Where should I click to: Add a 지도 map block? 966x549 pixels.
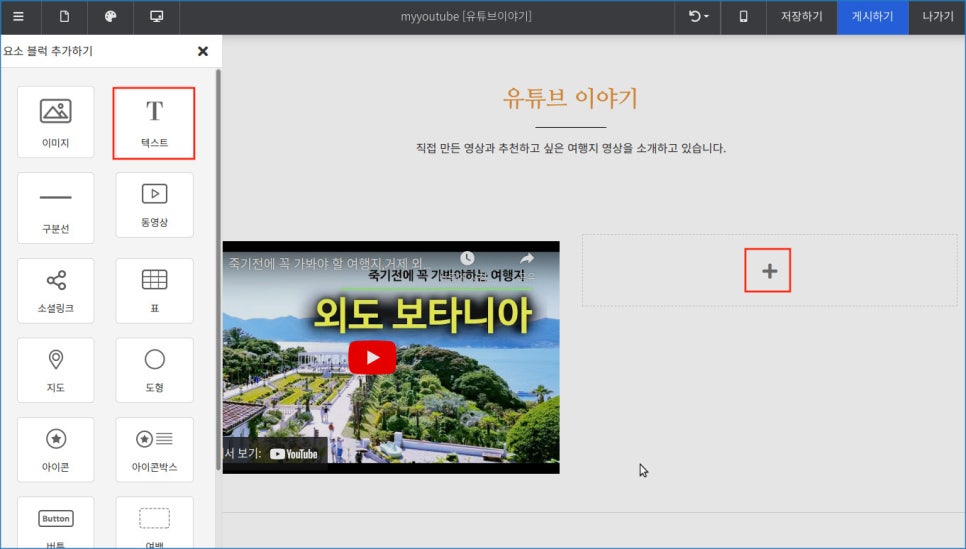coord(55,370)
